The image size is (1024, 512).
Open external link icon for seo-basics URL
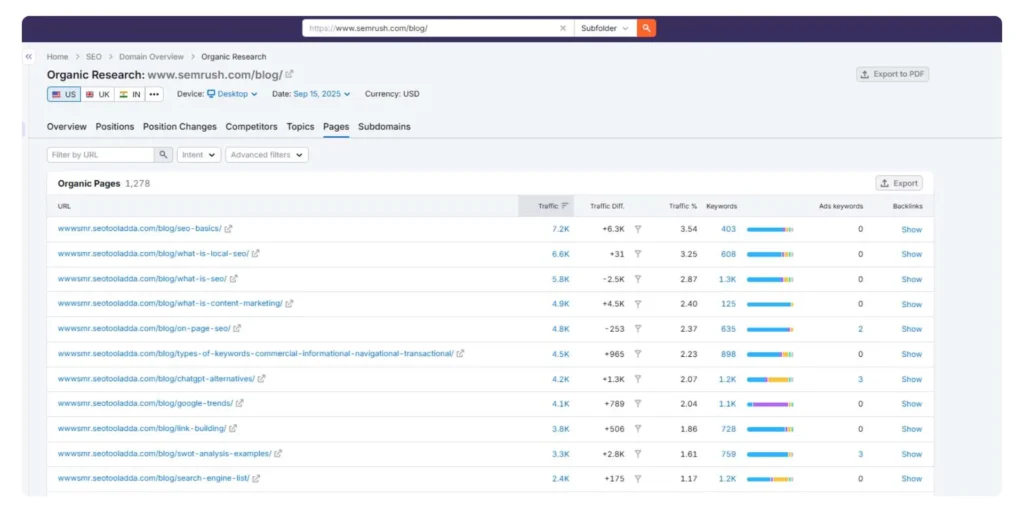pyautogui.click(x=229, y=229)
